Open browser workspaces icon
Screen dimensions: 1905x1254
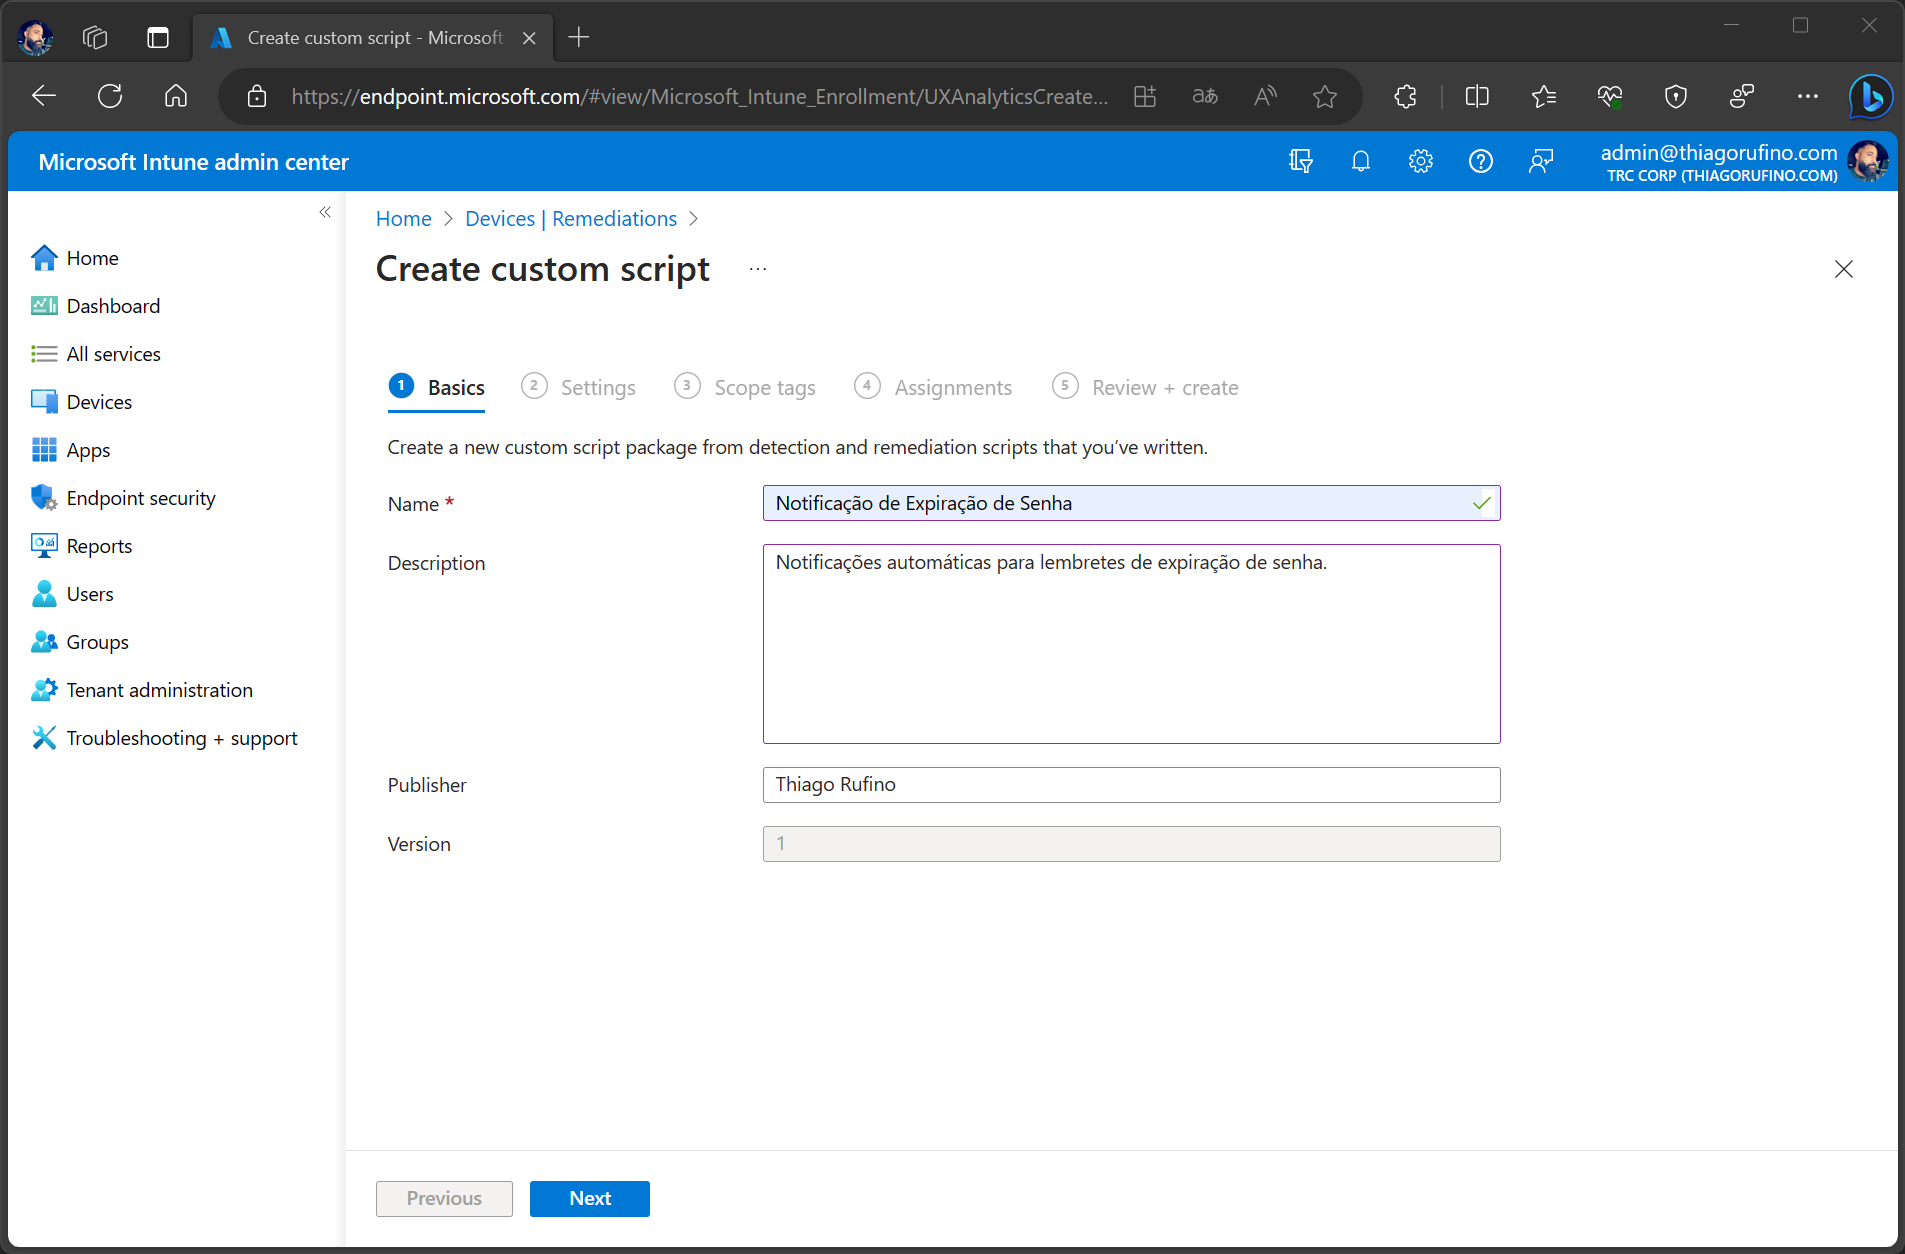(95, 38)
